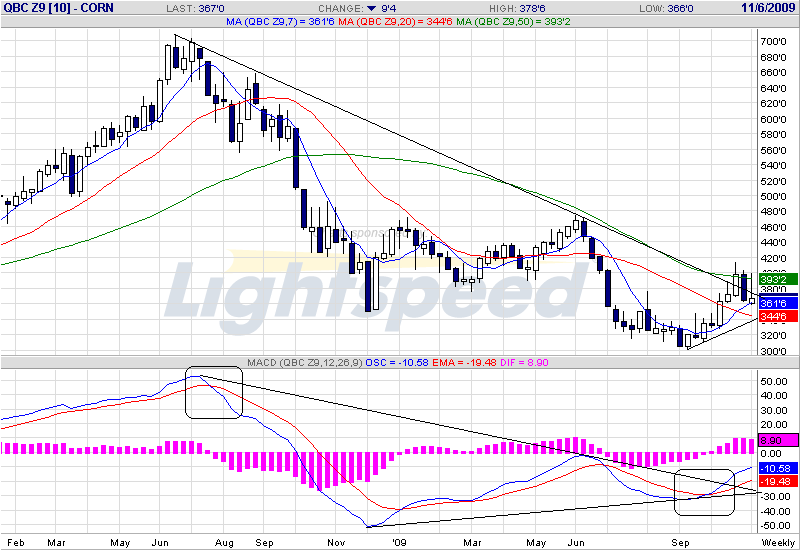
Task: Select the LAST: 367'0 value
Action: 195,9
